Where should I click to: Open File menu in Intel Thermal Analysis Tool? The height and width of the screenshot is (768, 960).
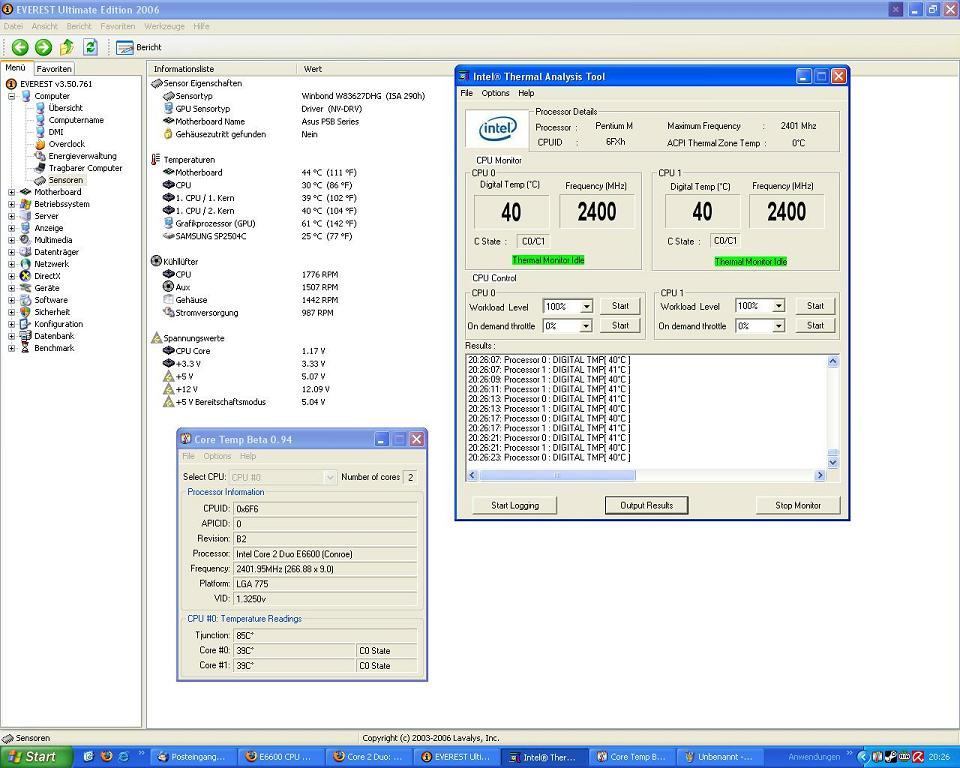[x=467, y=93]
